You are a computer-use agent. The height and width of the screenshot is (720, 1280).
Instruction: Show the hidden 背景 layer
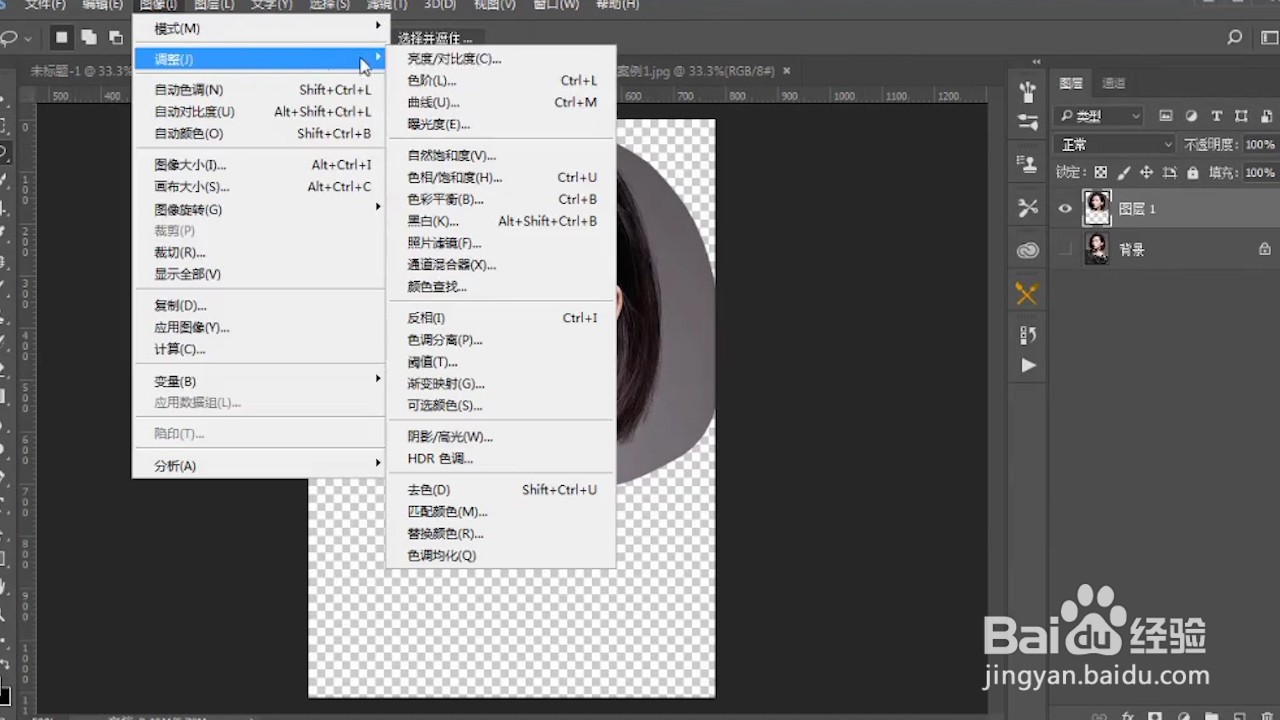coord(1064,247)
